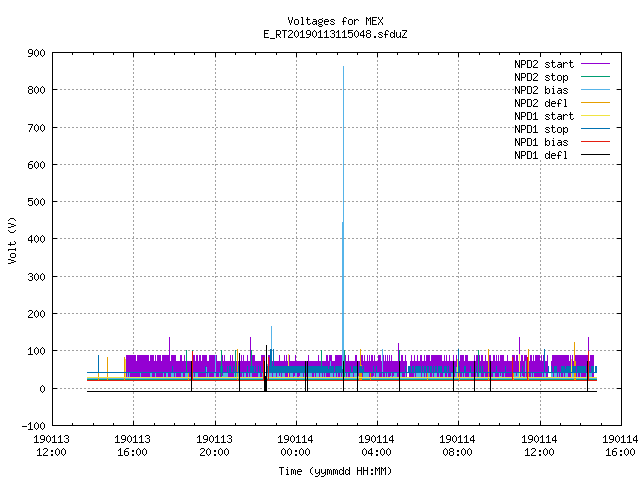Click the chart title 'Voltages for MEX'

point(335,21)
